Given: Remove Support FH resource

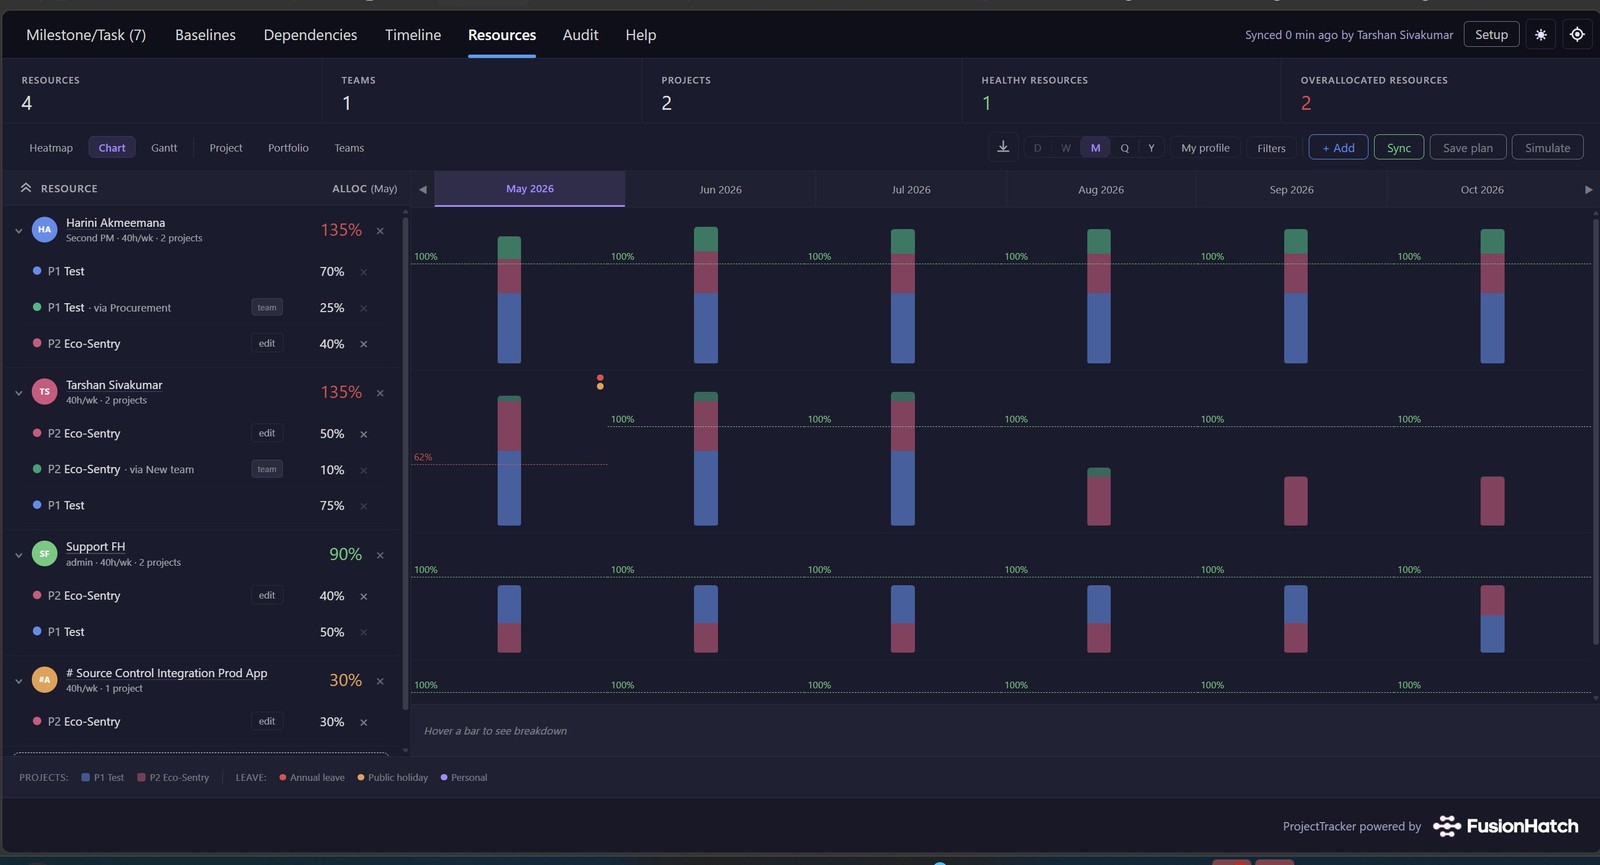Looking at the screenshot, I should coord(380,555).
